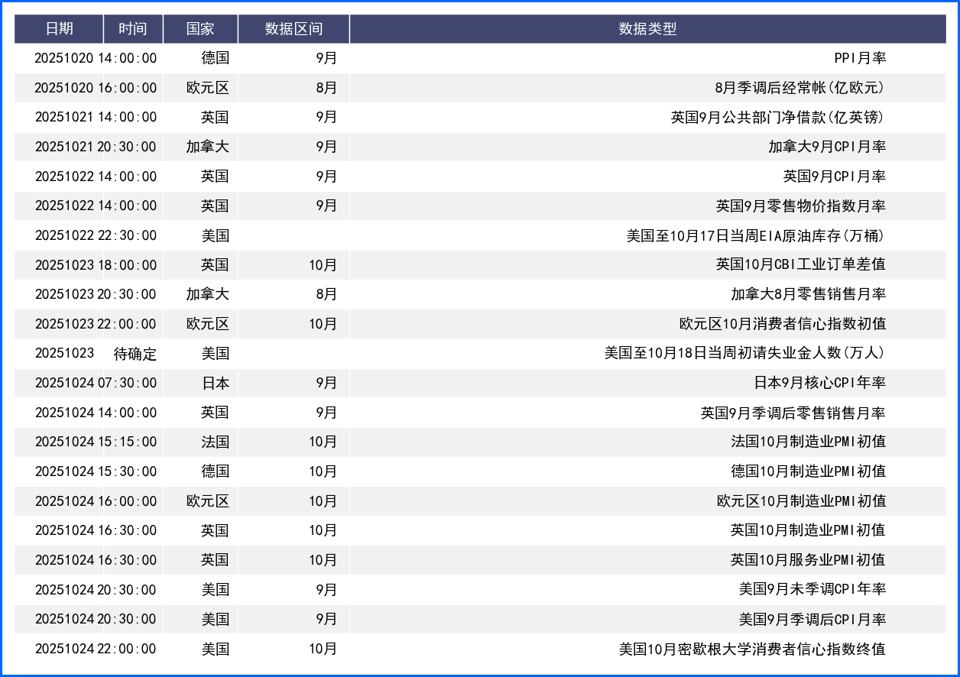The width and height of the screenshot is (960, 677).
Task: Select the 日本 country cell
Action: click(x=215, y=383)
